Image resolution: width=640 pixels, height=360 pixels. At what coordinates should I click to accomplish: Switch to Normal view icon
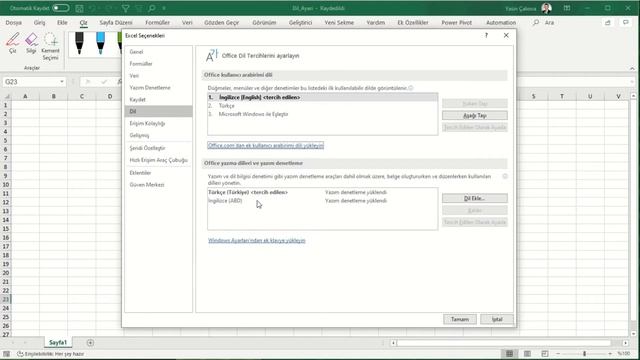pyautogui.click(x=509, y=354)
